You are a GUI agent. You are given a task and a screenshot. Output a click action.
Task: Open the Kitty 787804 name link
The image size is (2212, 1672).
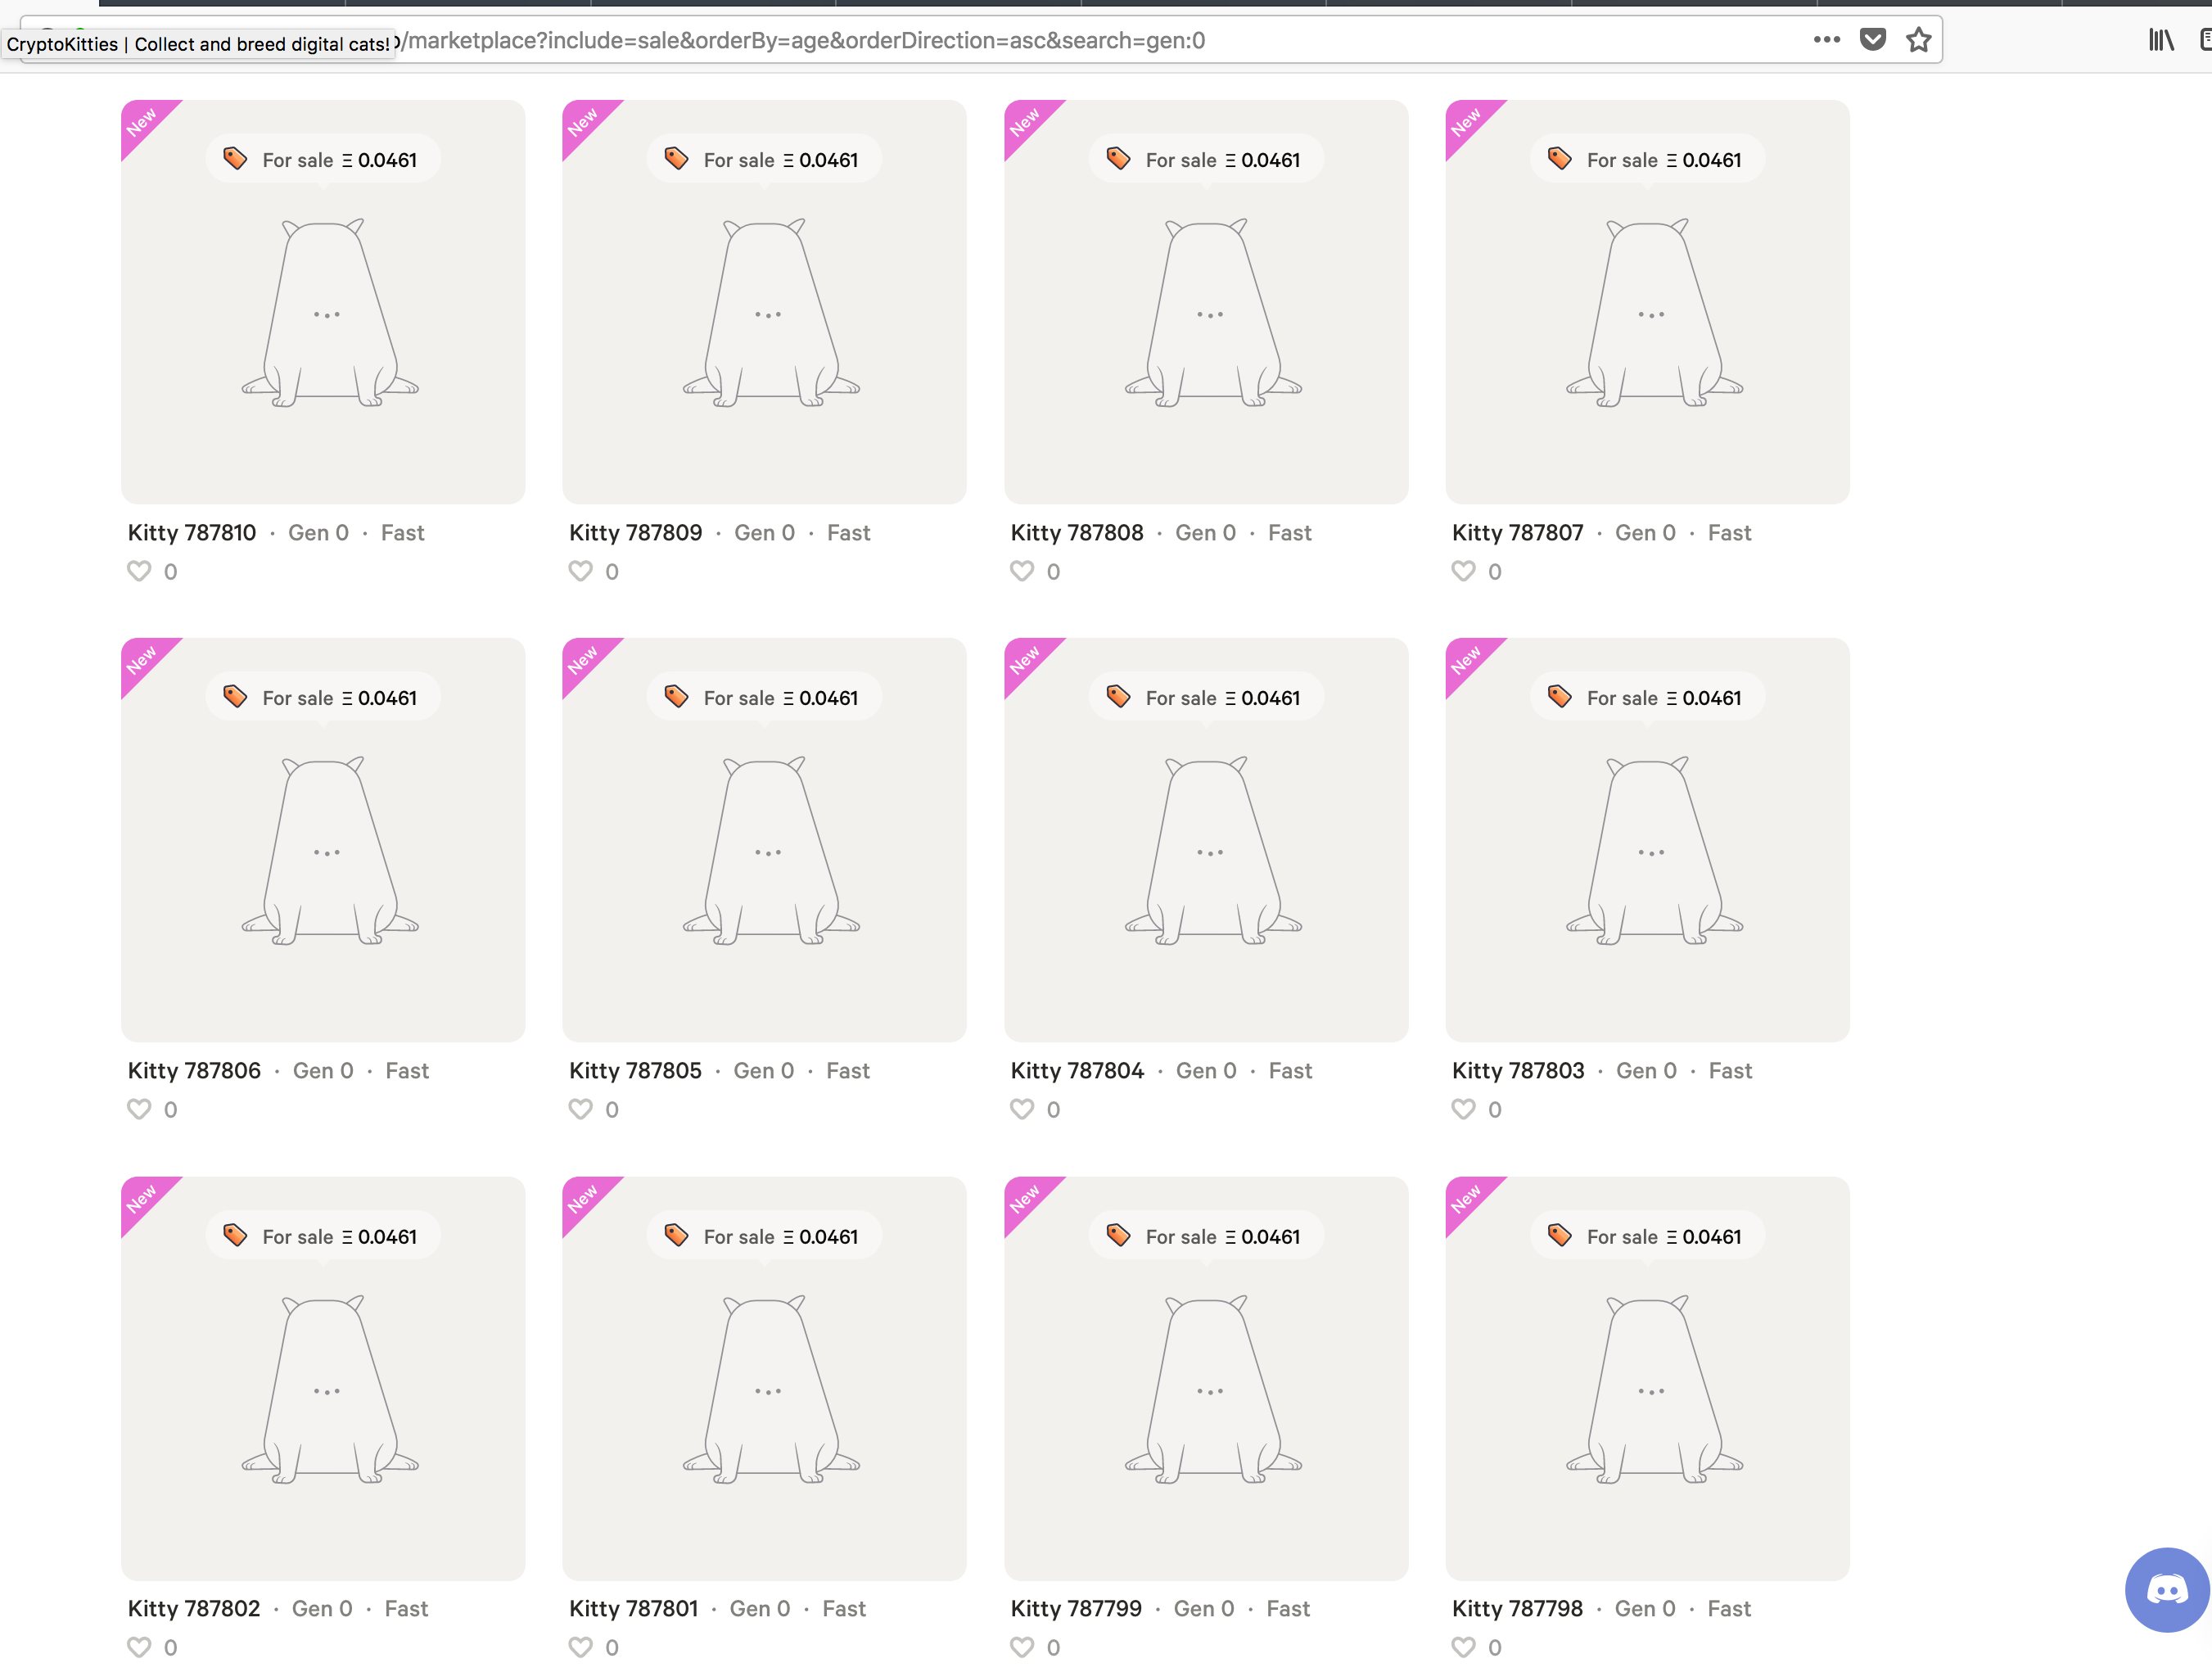[x=1077, y=1071]
